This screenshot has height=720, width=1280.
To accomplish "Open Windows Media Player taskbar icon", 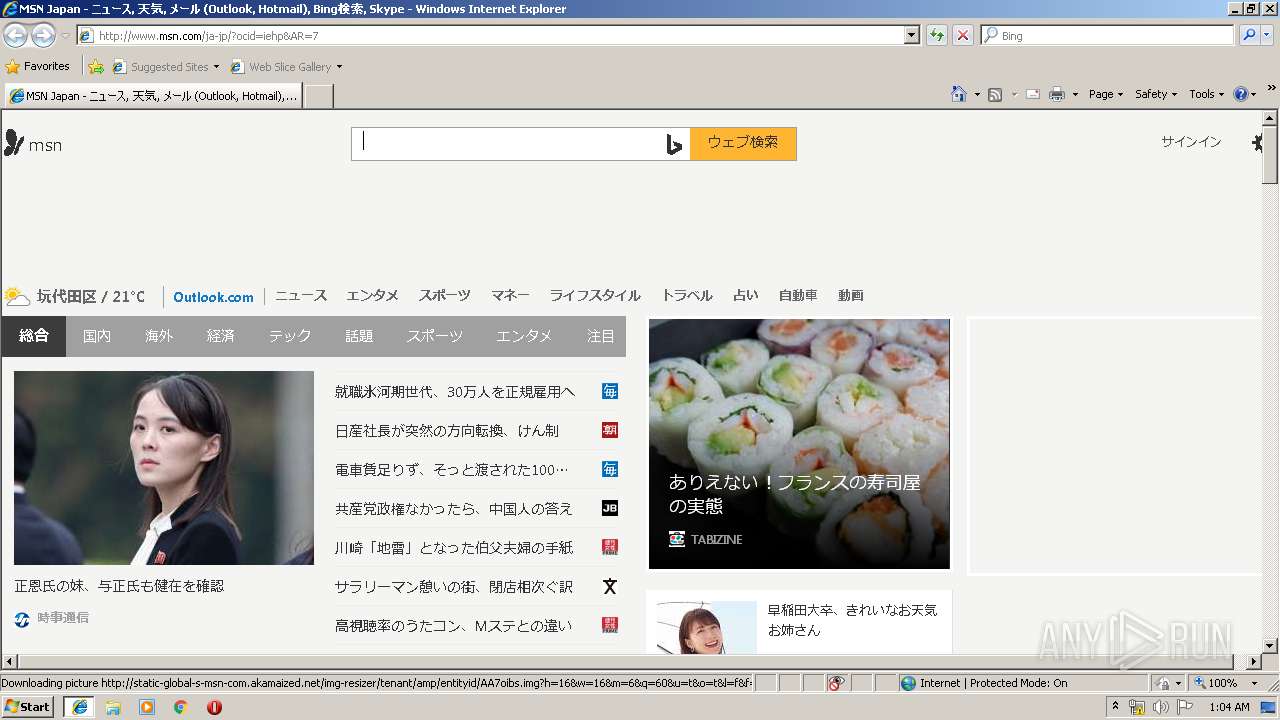I will [147, 707].
